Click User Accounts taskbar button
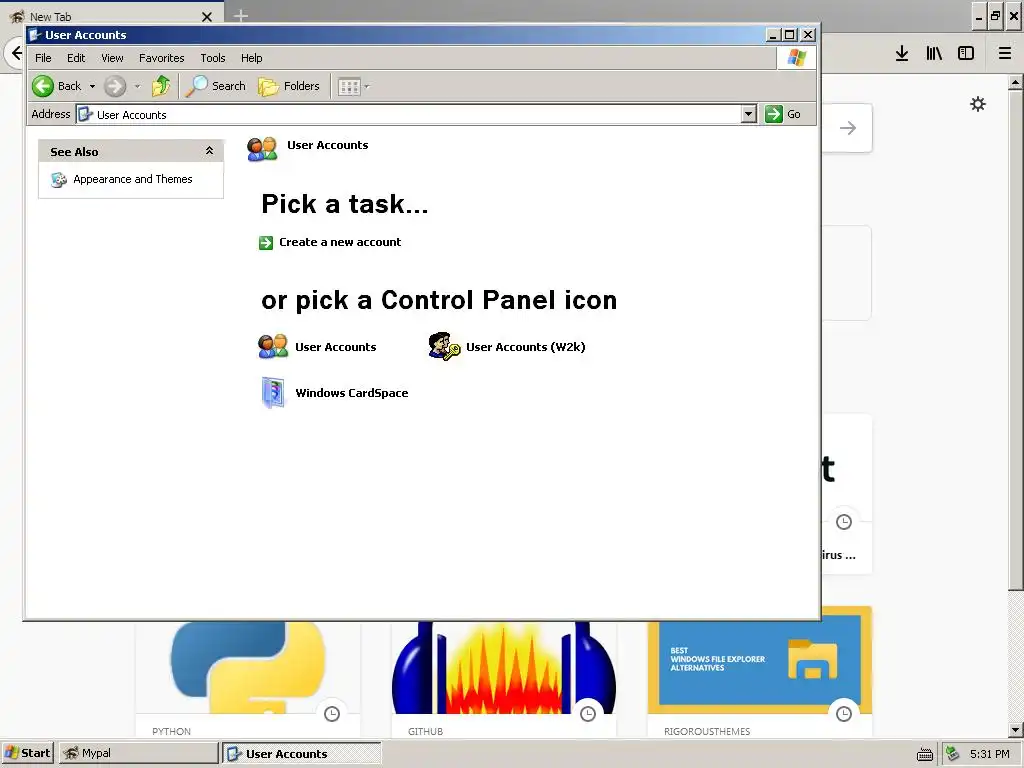This screenshot has width=1024, height=768. (302, 754)
